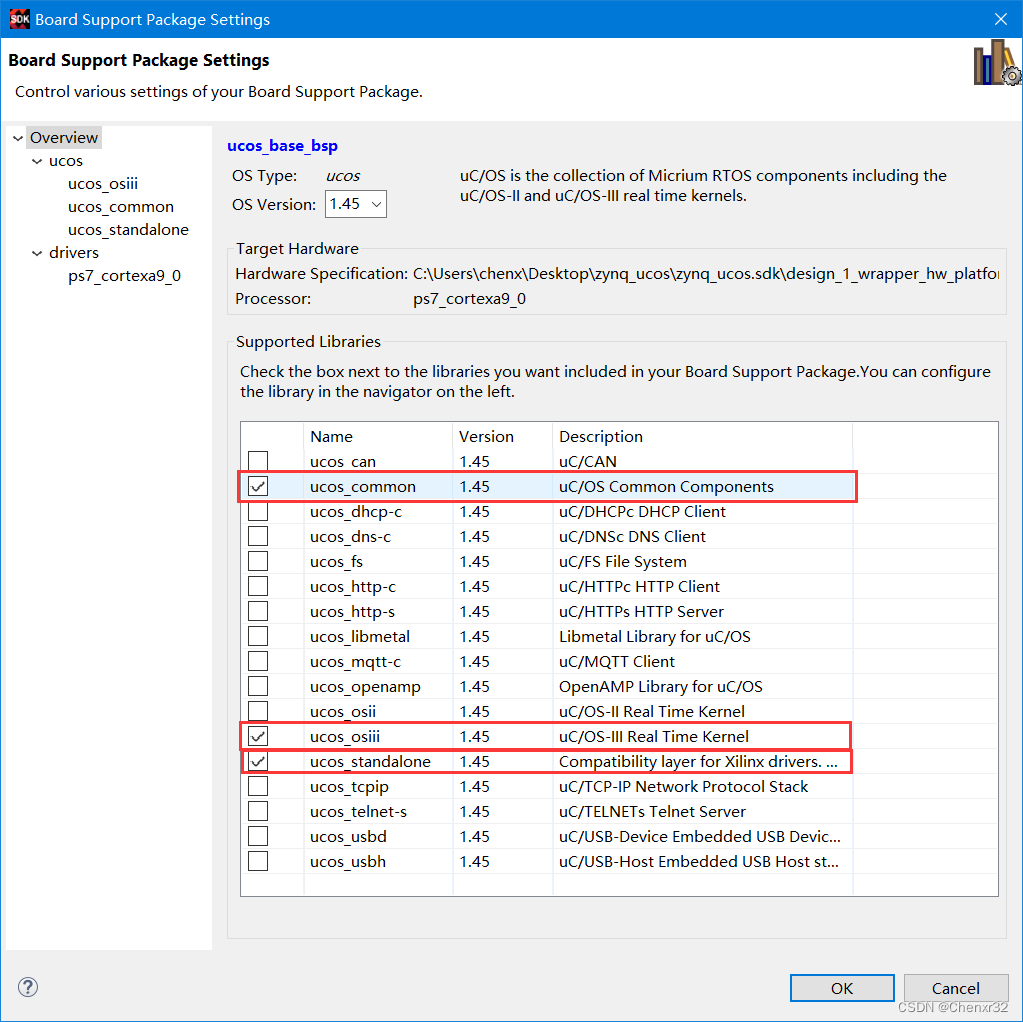Enable the ucos_can library checkbox

[258, 461]
